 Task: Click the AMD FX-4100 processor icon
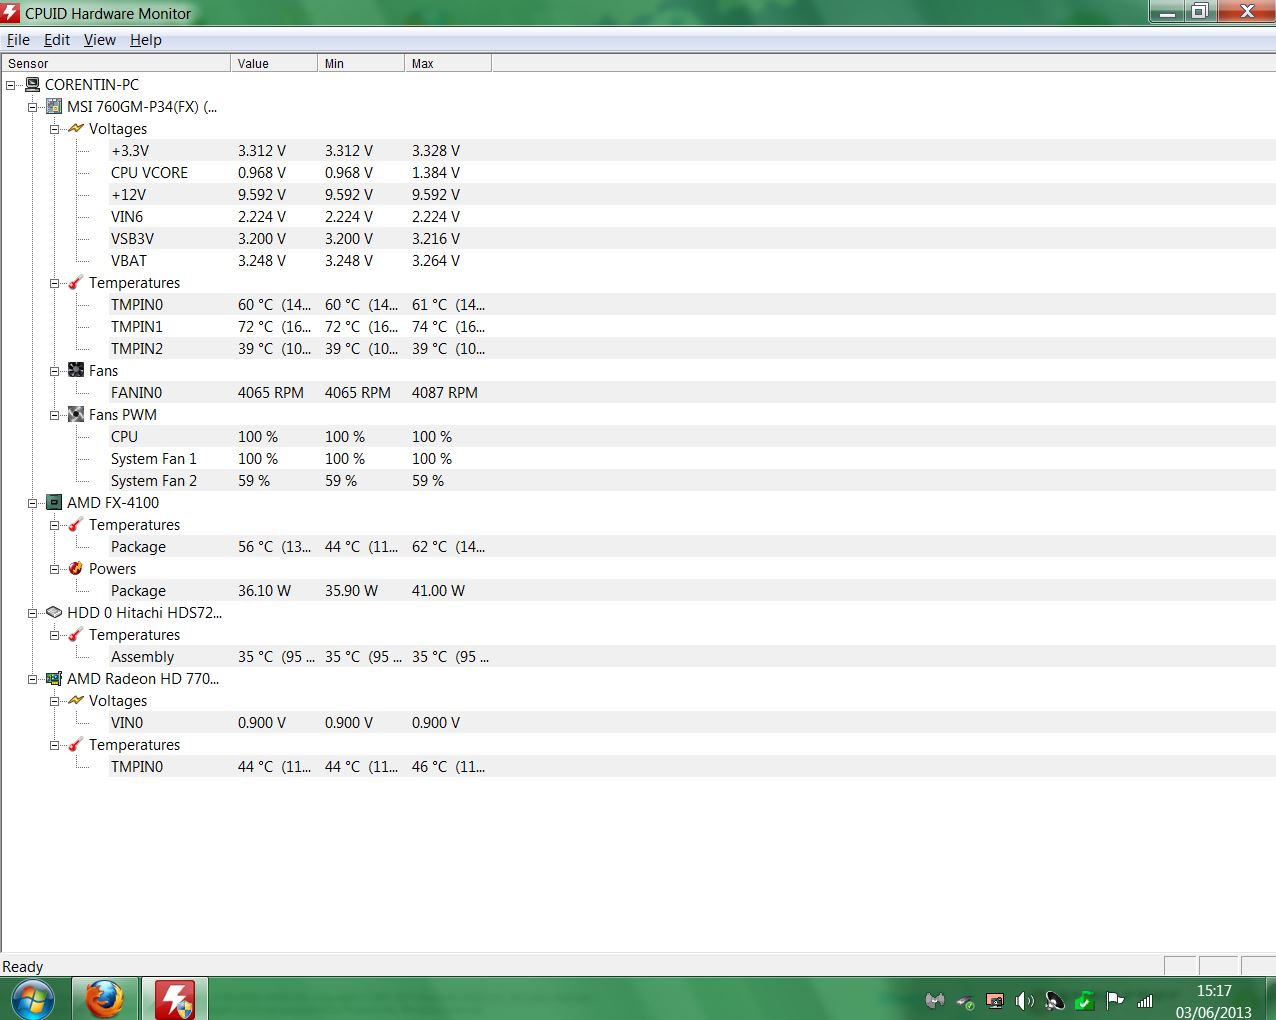click(54, 503)
